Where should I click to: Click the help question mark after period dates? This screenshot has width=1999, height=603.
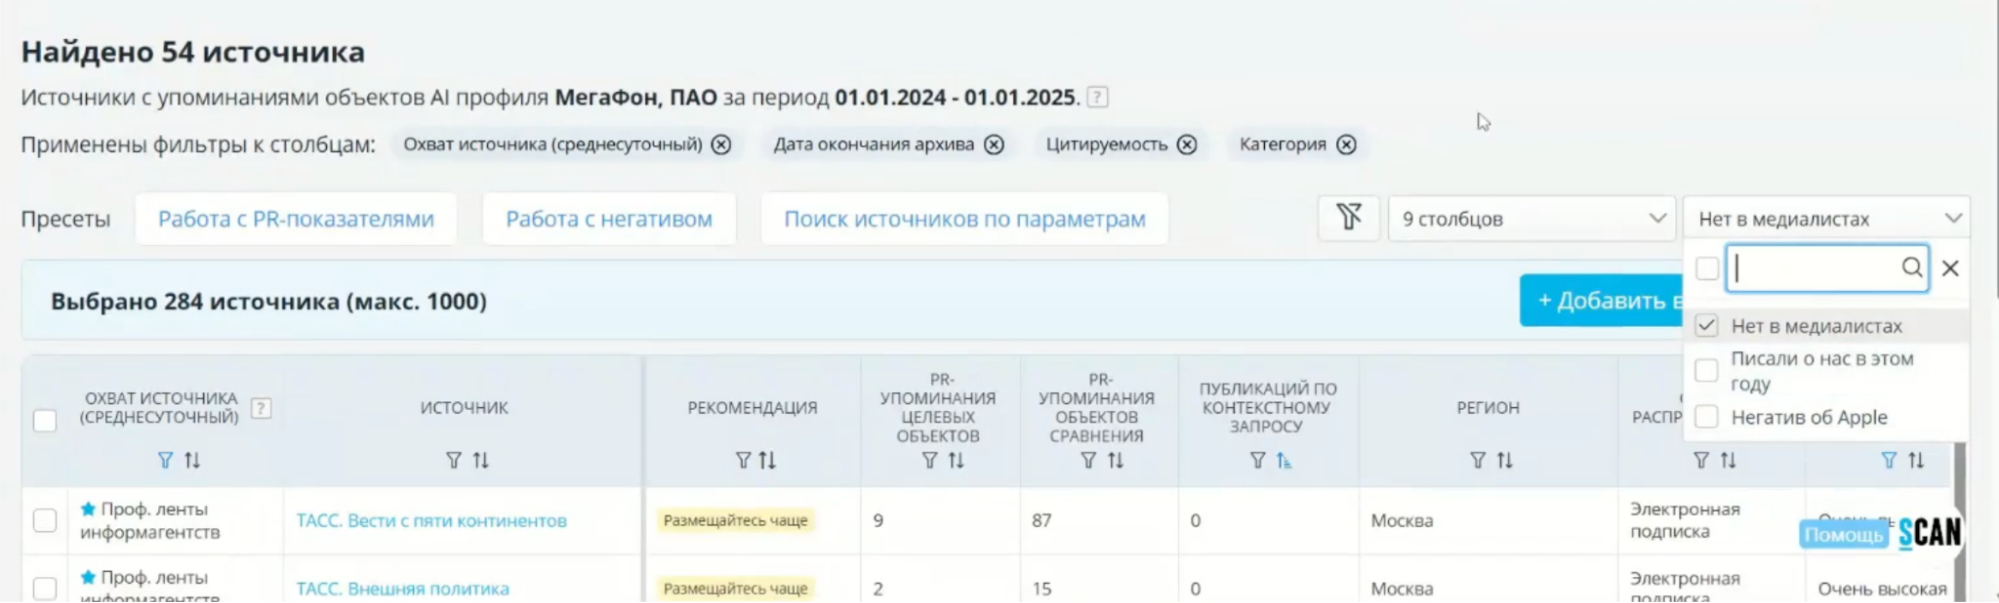(x=1097, y=97)
